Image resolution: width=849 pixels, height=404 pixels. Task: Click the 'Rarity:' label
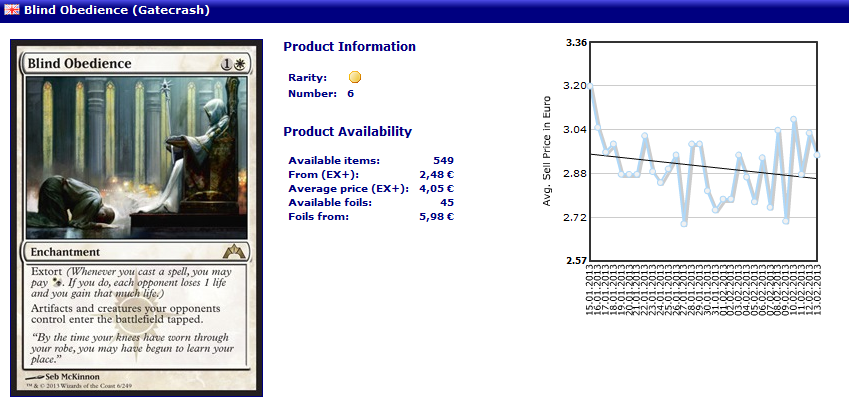tap(308, 77)
